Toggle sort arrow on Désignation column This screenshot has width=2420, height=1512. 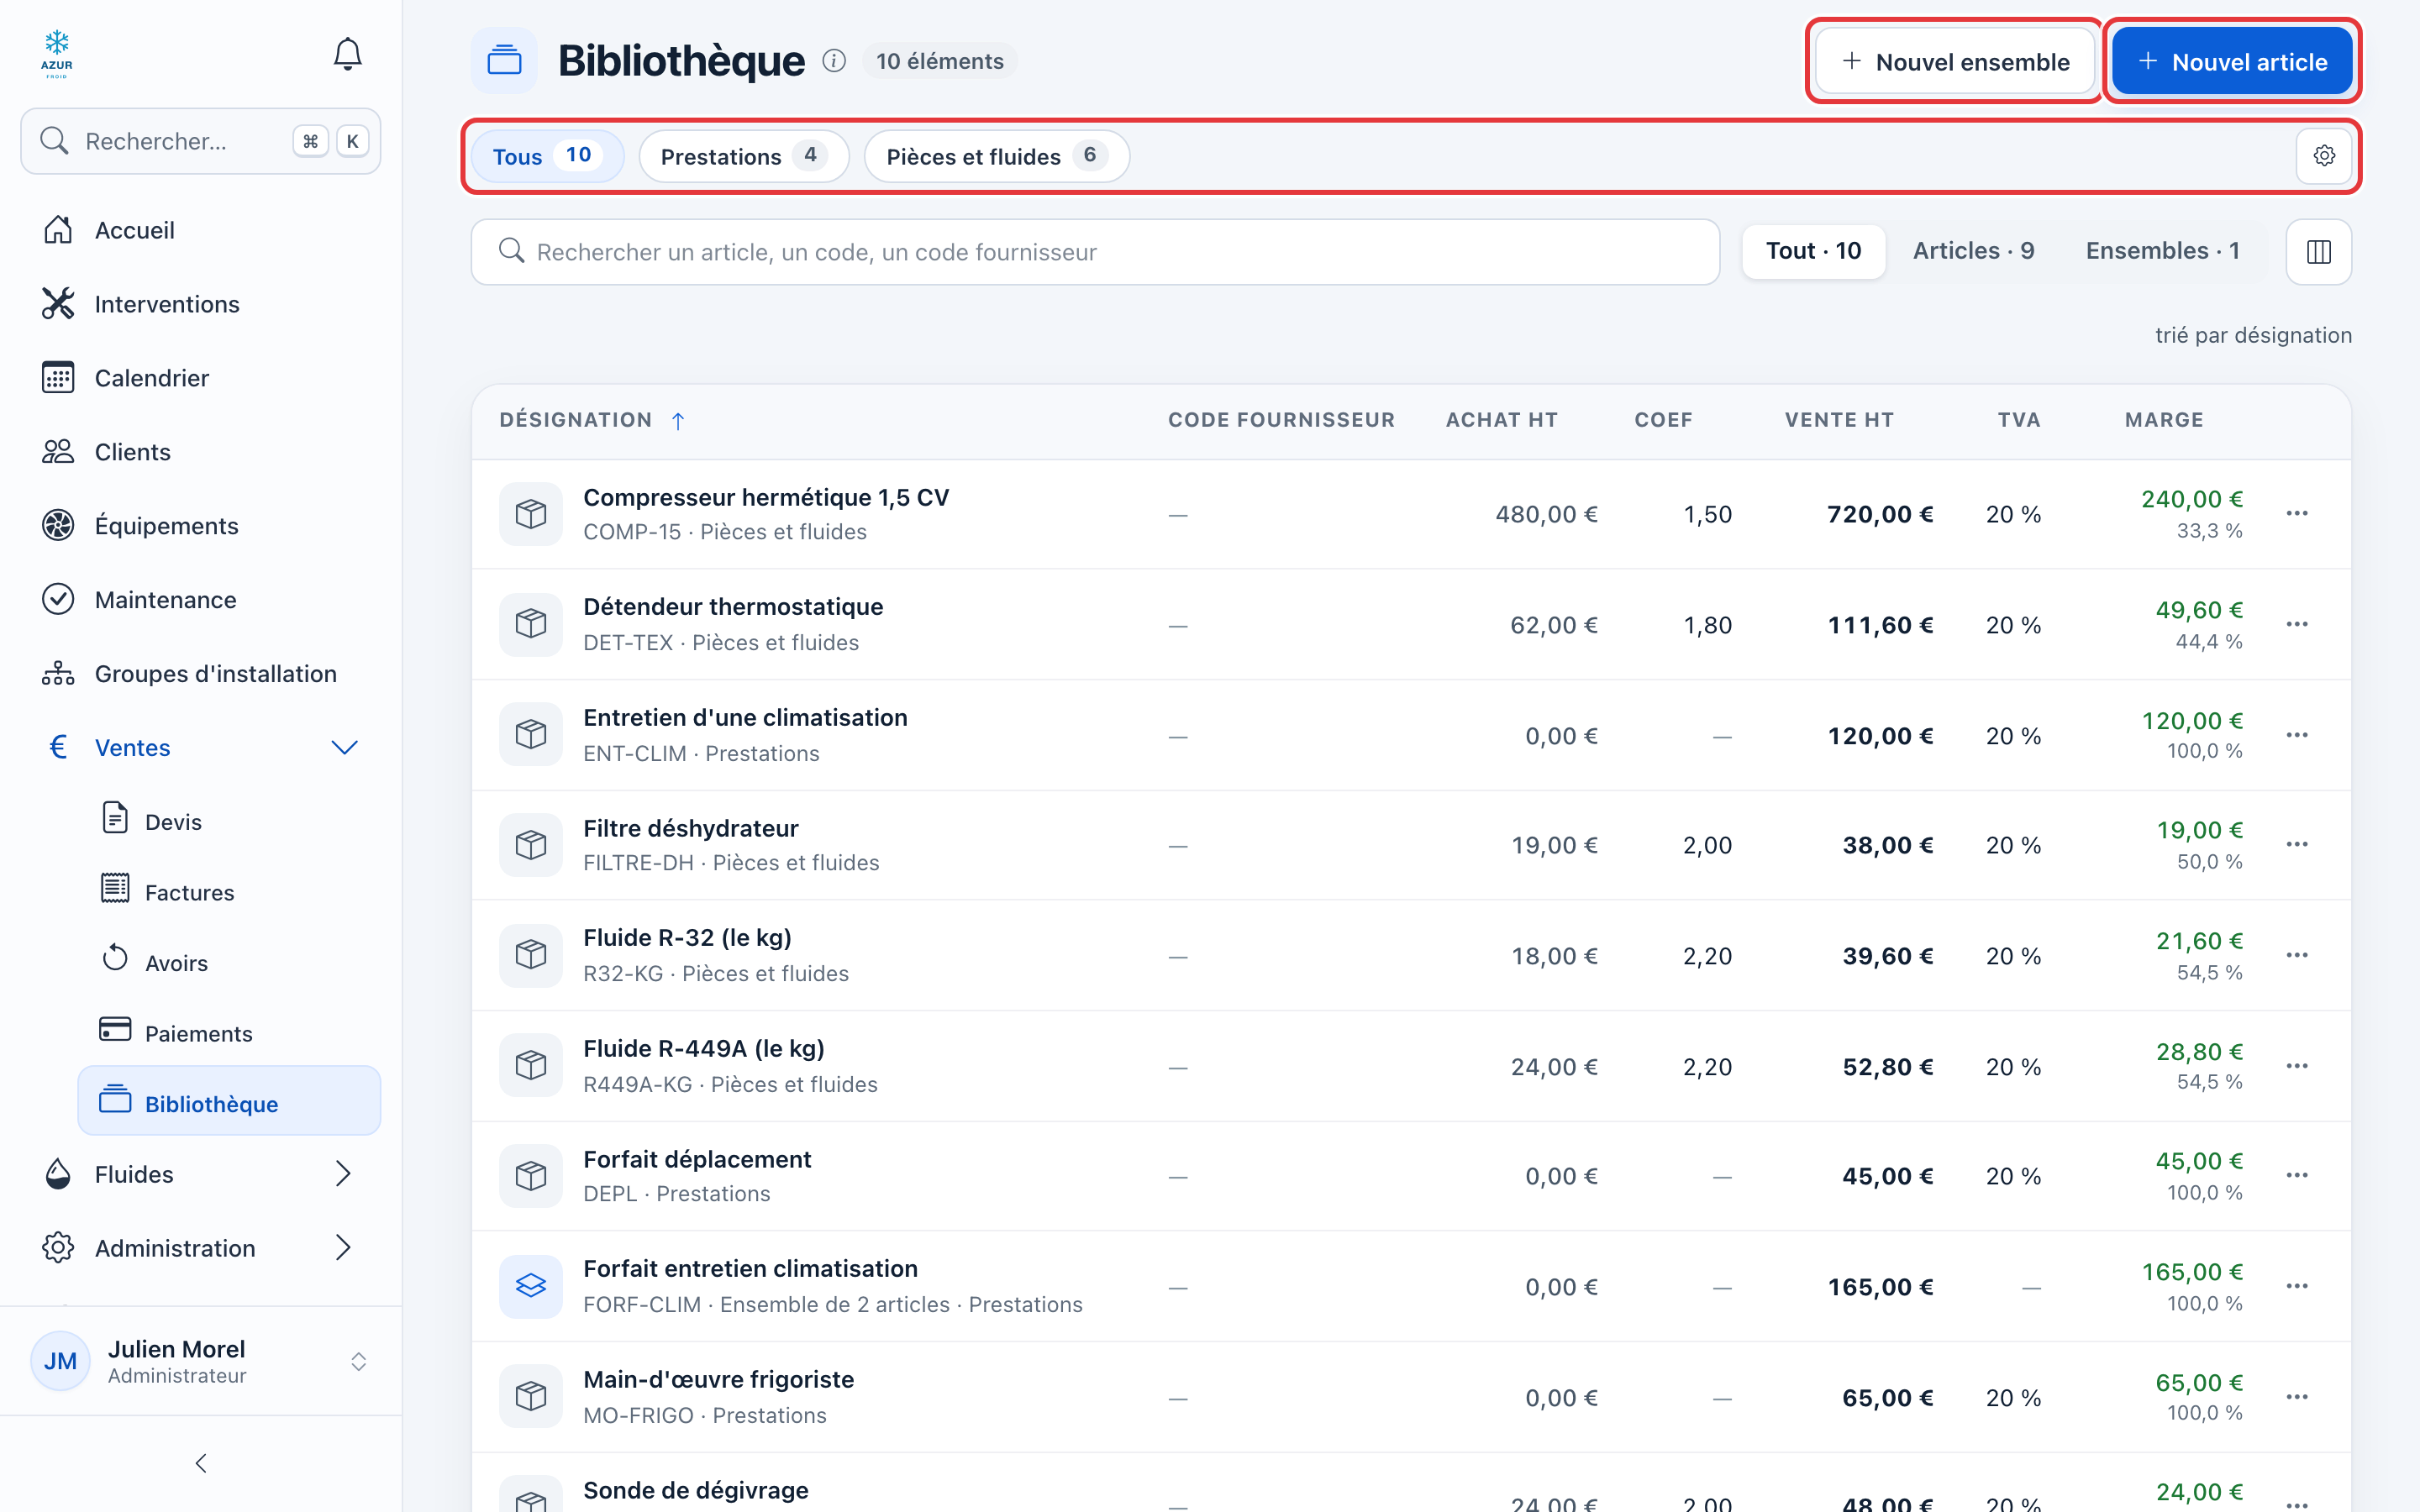pos(678,421)
